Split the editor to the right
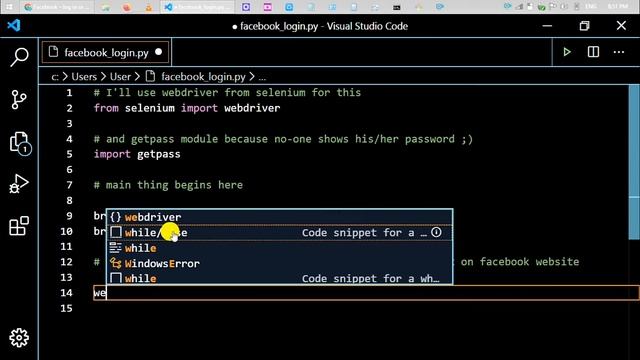The height and width of the screenshot is (360, 640). (x=593, y=52)
